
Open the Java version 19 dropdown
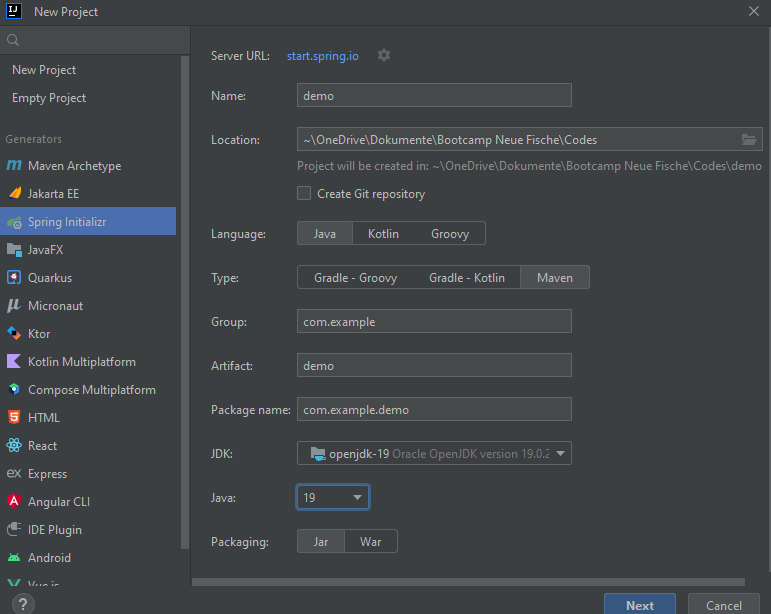[333, 497]
